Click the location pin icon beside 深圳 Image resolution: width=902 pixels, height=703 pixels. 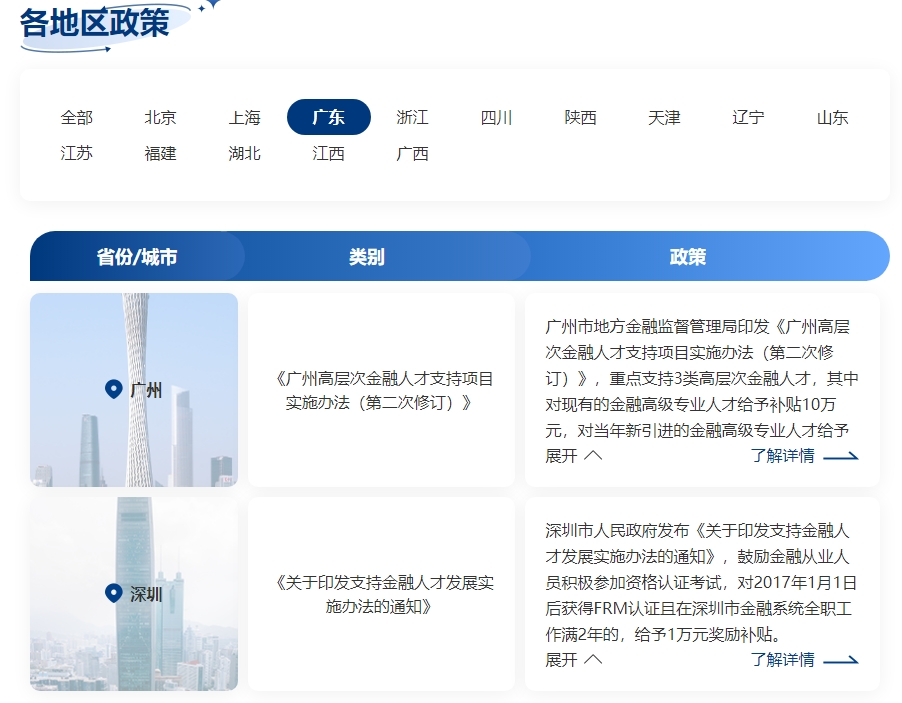pyautogui.click(x=113, y=591)
